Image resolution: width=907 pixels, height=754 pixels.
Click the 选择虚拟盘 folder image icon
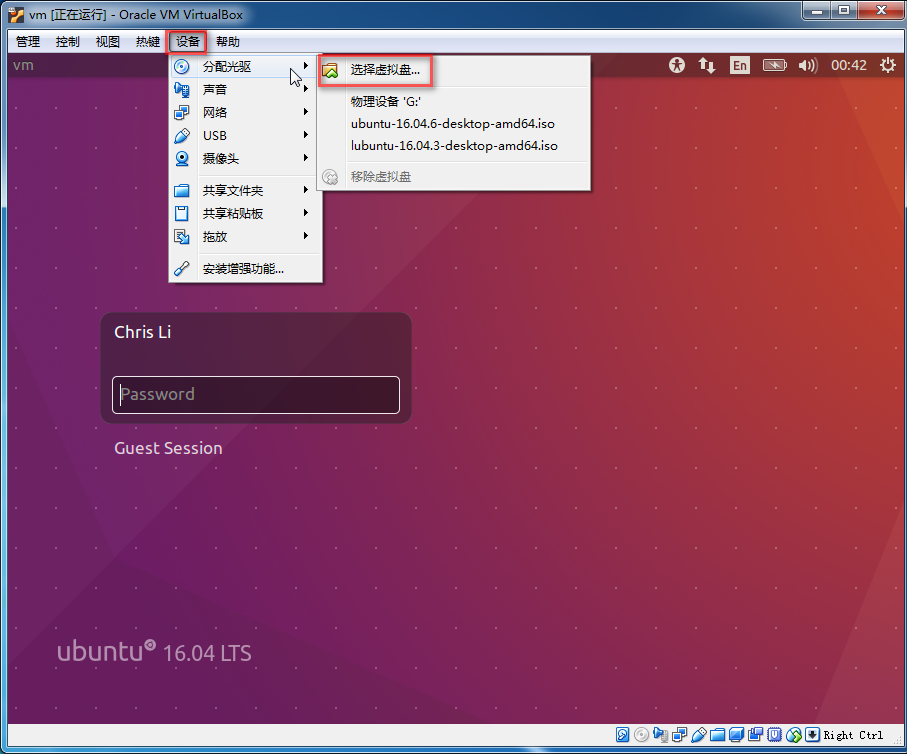tap(330, 71)
